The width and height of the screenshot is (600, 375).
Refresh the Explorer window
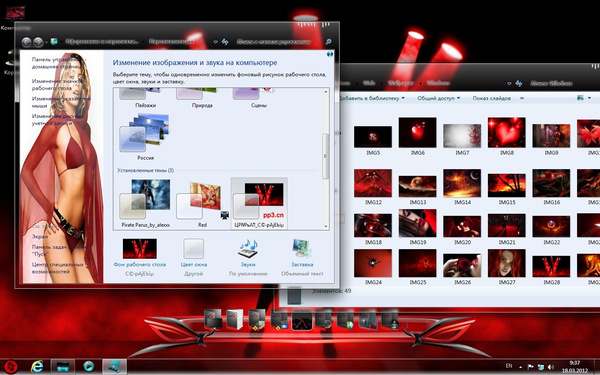tap(518, 83)
